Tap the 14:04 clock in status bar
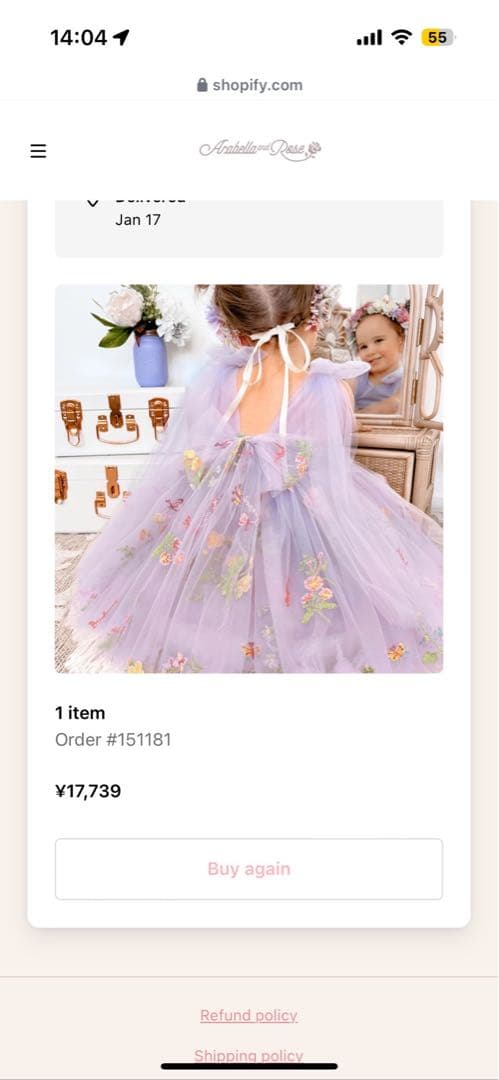This screenshot has width=499, height=1080. 79,37
